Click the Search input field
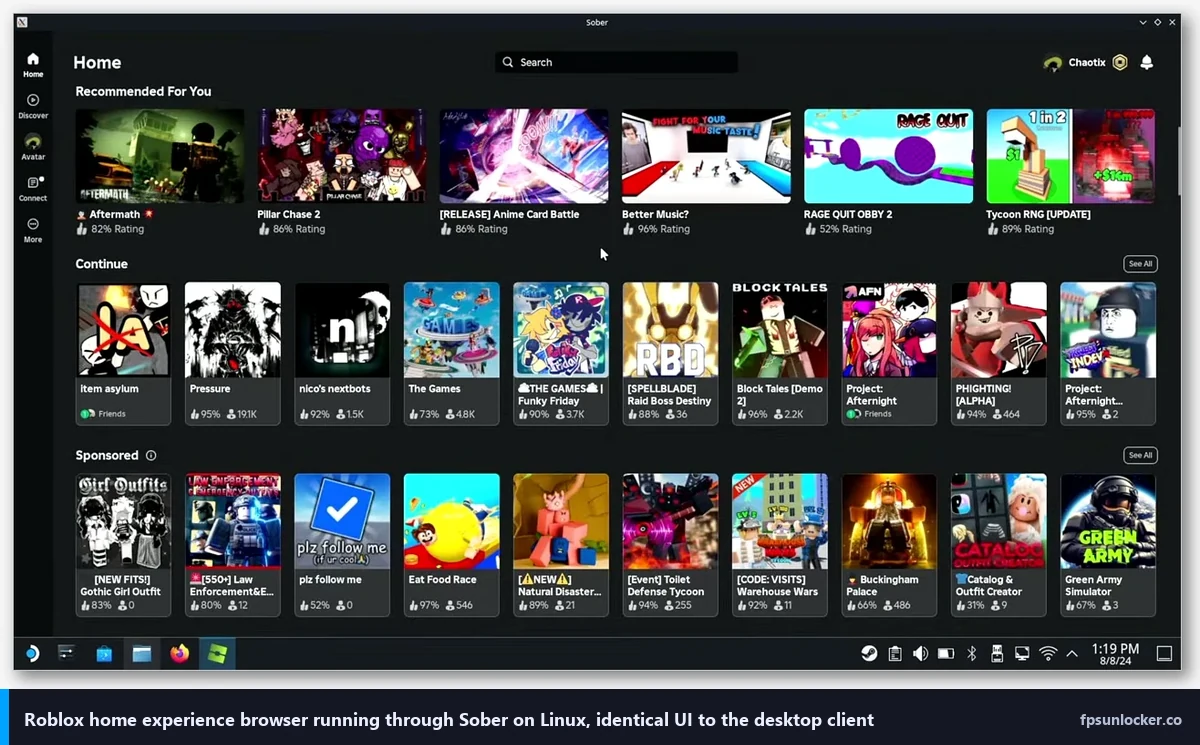The height and width of the screenshot is (745, 1200). pos(616,62)
